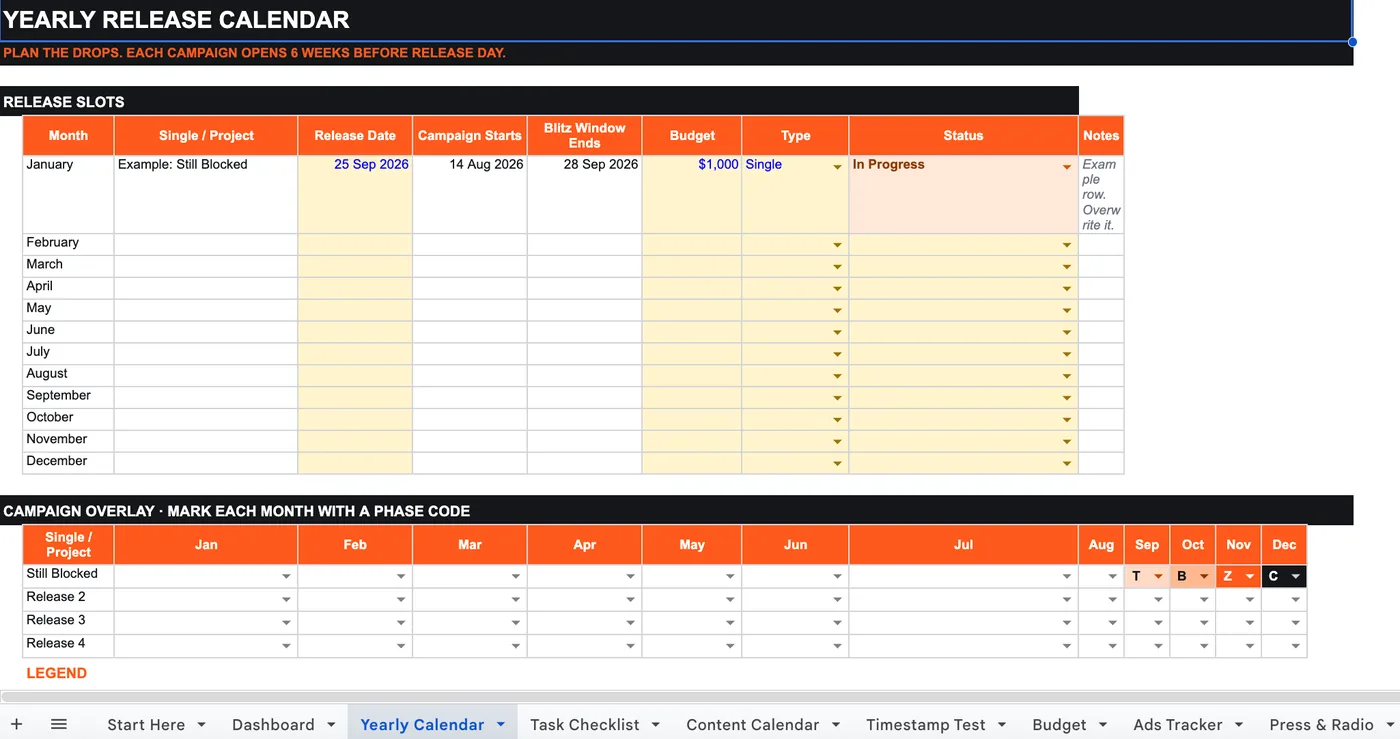This screenshot has width=1400, height=739.
Task: Open Release 2 Jan phase dropdown
Action: click(x=286, y=599)
